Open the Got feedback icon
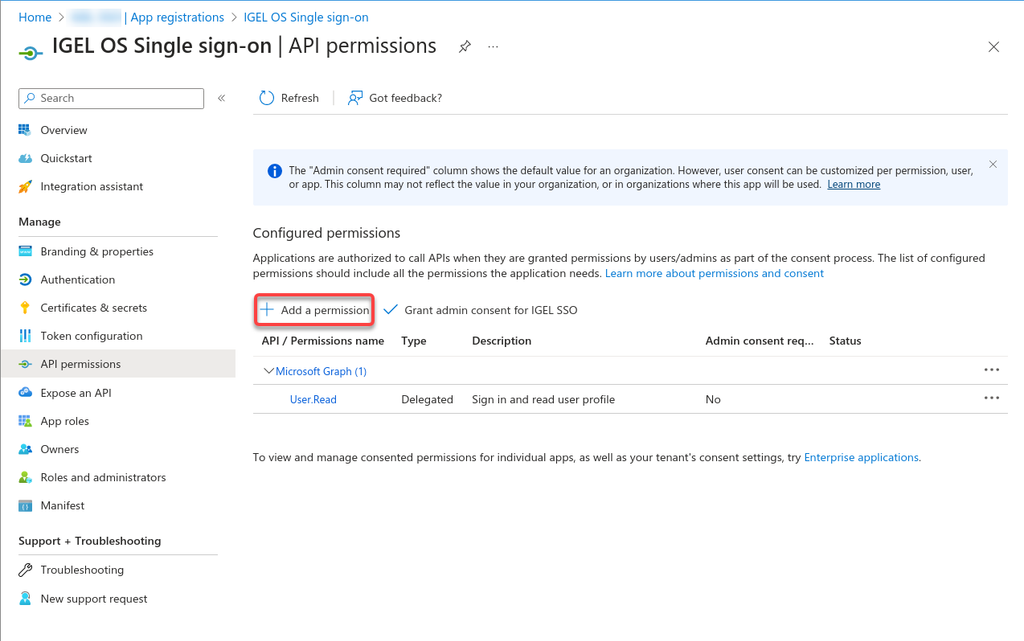The image size is (1024, 641). [355, 98]
